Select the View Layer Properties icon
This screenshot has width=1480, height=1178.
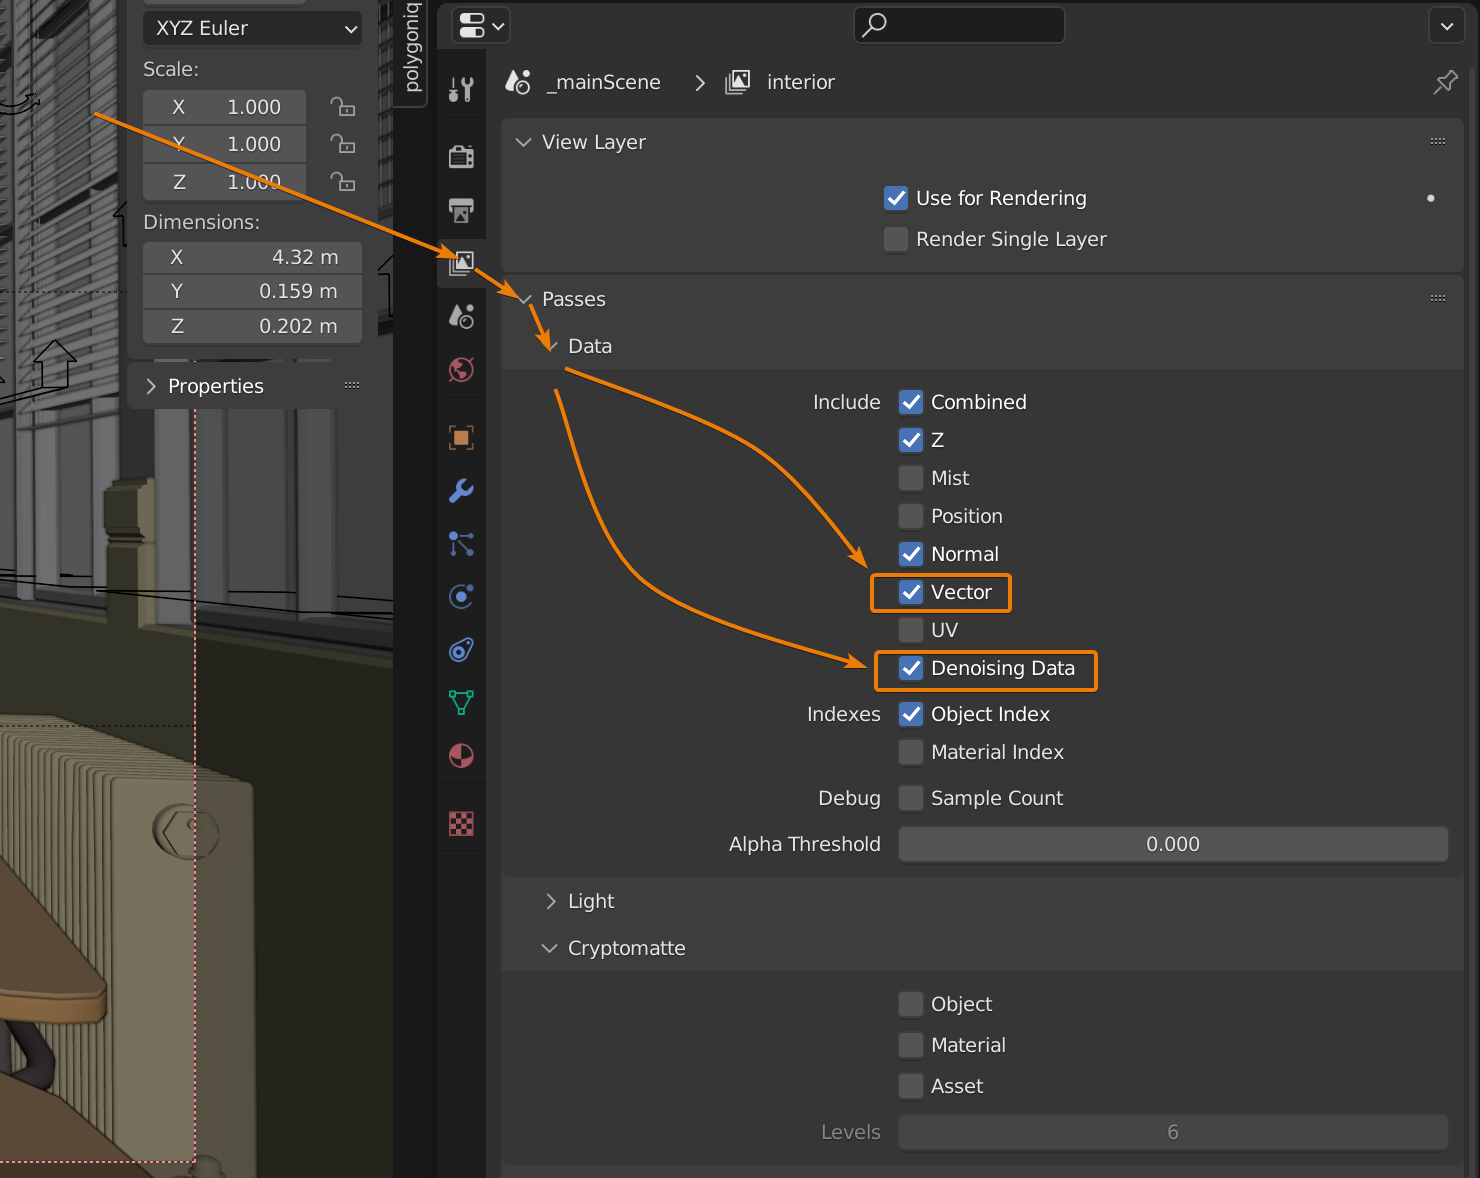click(461, 264)
